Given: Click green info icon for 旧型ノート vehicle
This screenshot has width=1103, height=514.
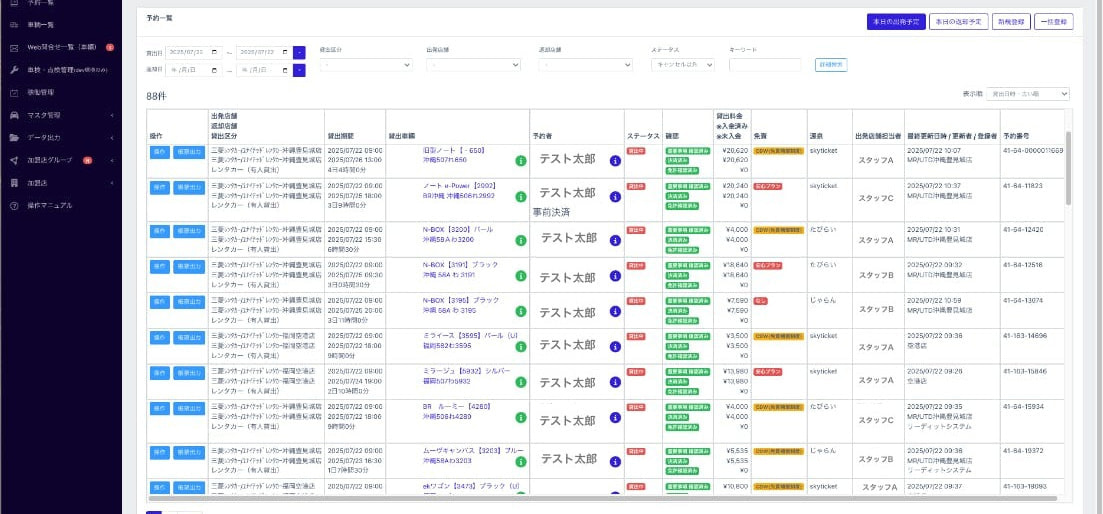Looking at the screenshot, I should (520, 160).
